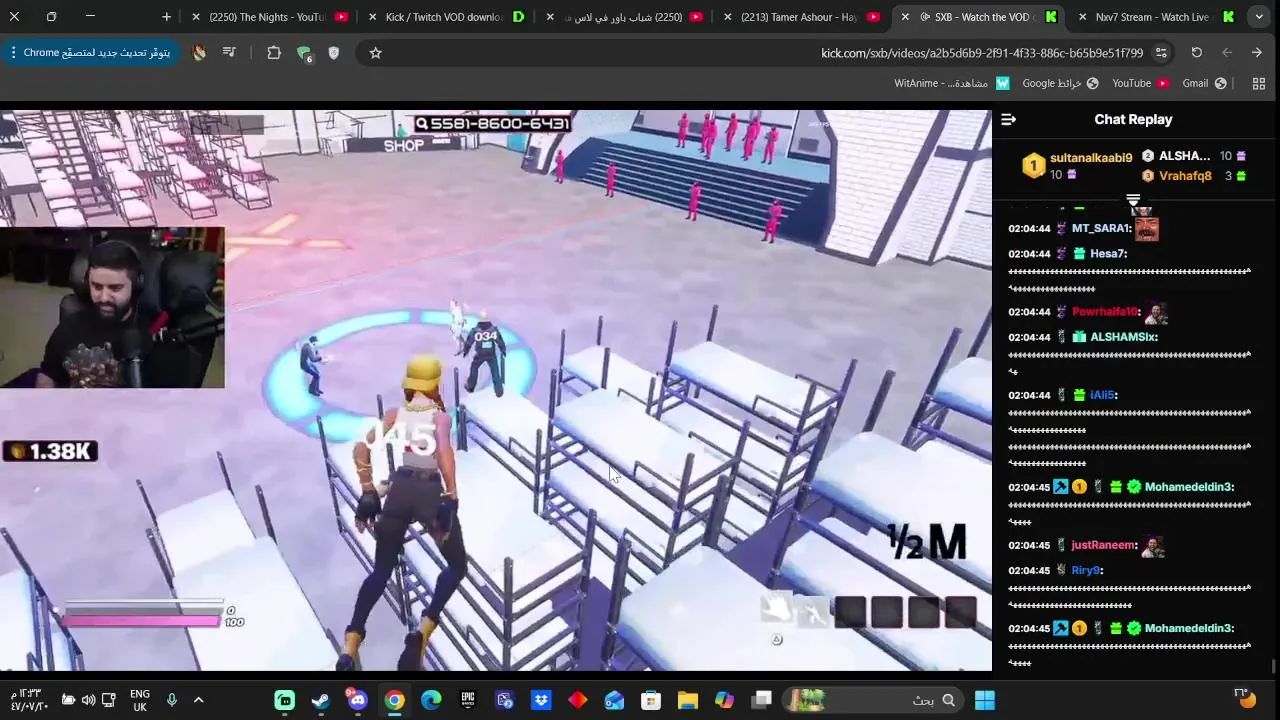The height and width of the screenshot is (720, 1280).
Task: Open a new tab with plus button
Action: [x=166, y=17]
